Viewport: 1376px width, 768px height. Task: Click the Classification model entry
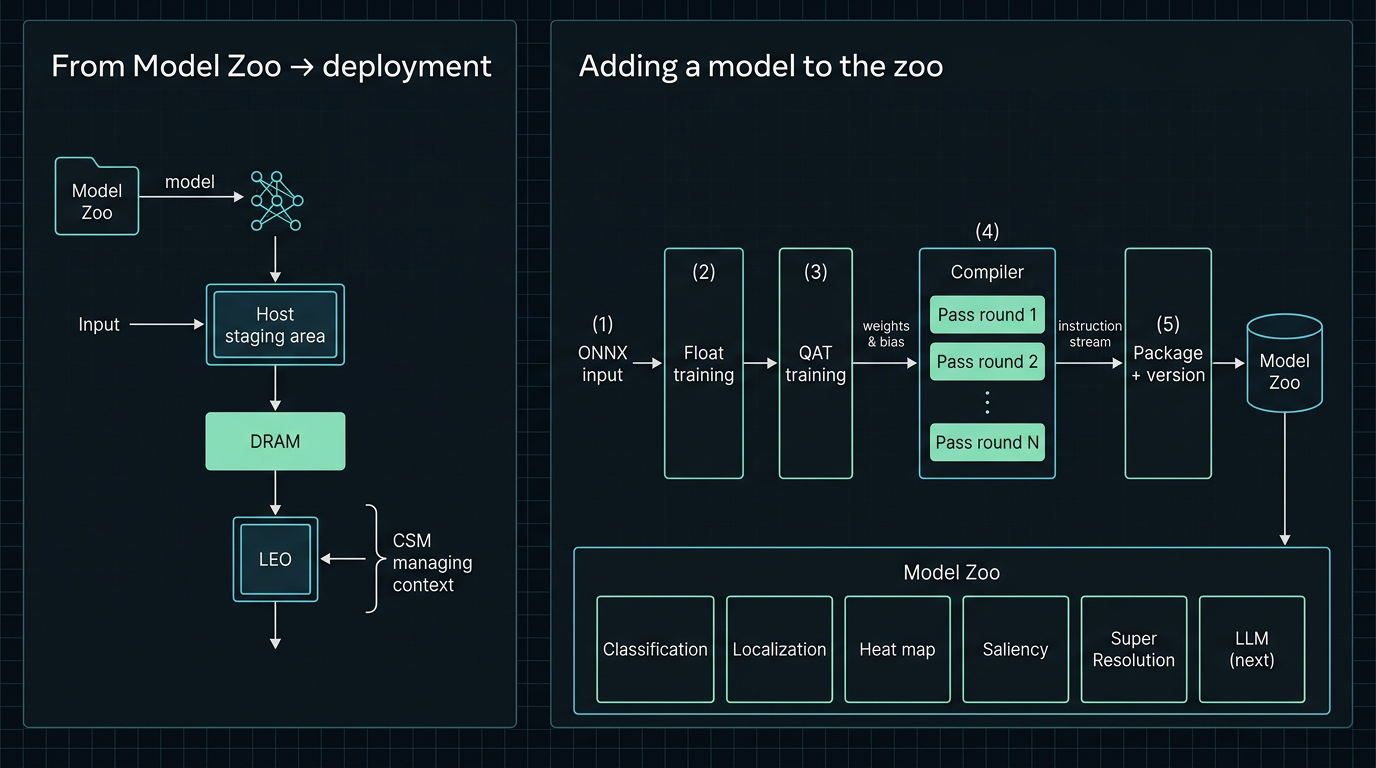click(x=655, y=649)
